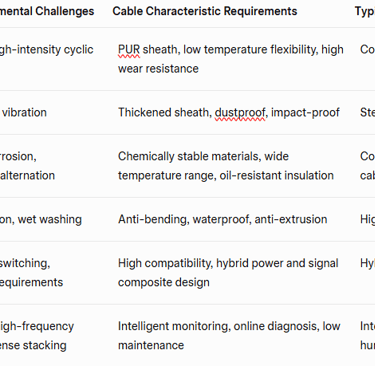This screenshot has height=366, width=375.
Task: Click the 'igh-frequency' text in last row
Action: (x=37, y=326)
